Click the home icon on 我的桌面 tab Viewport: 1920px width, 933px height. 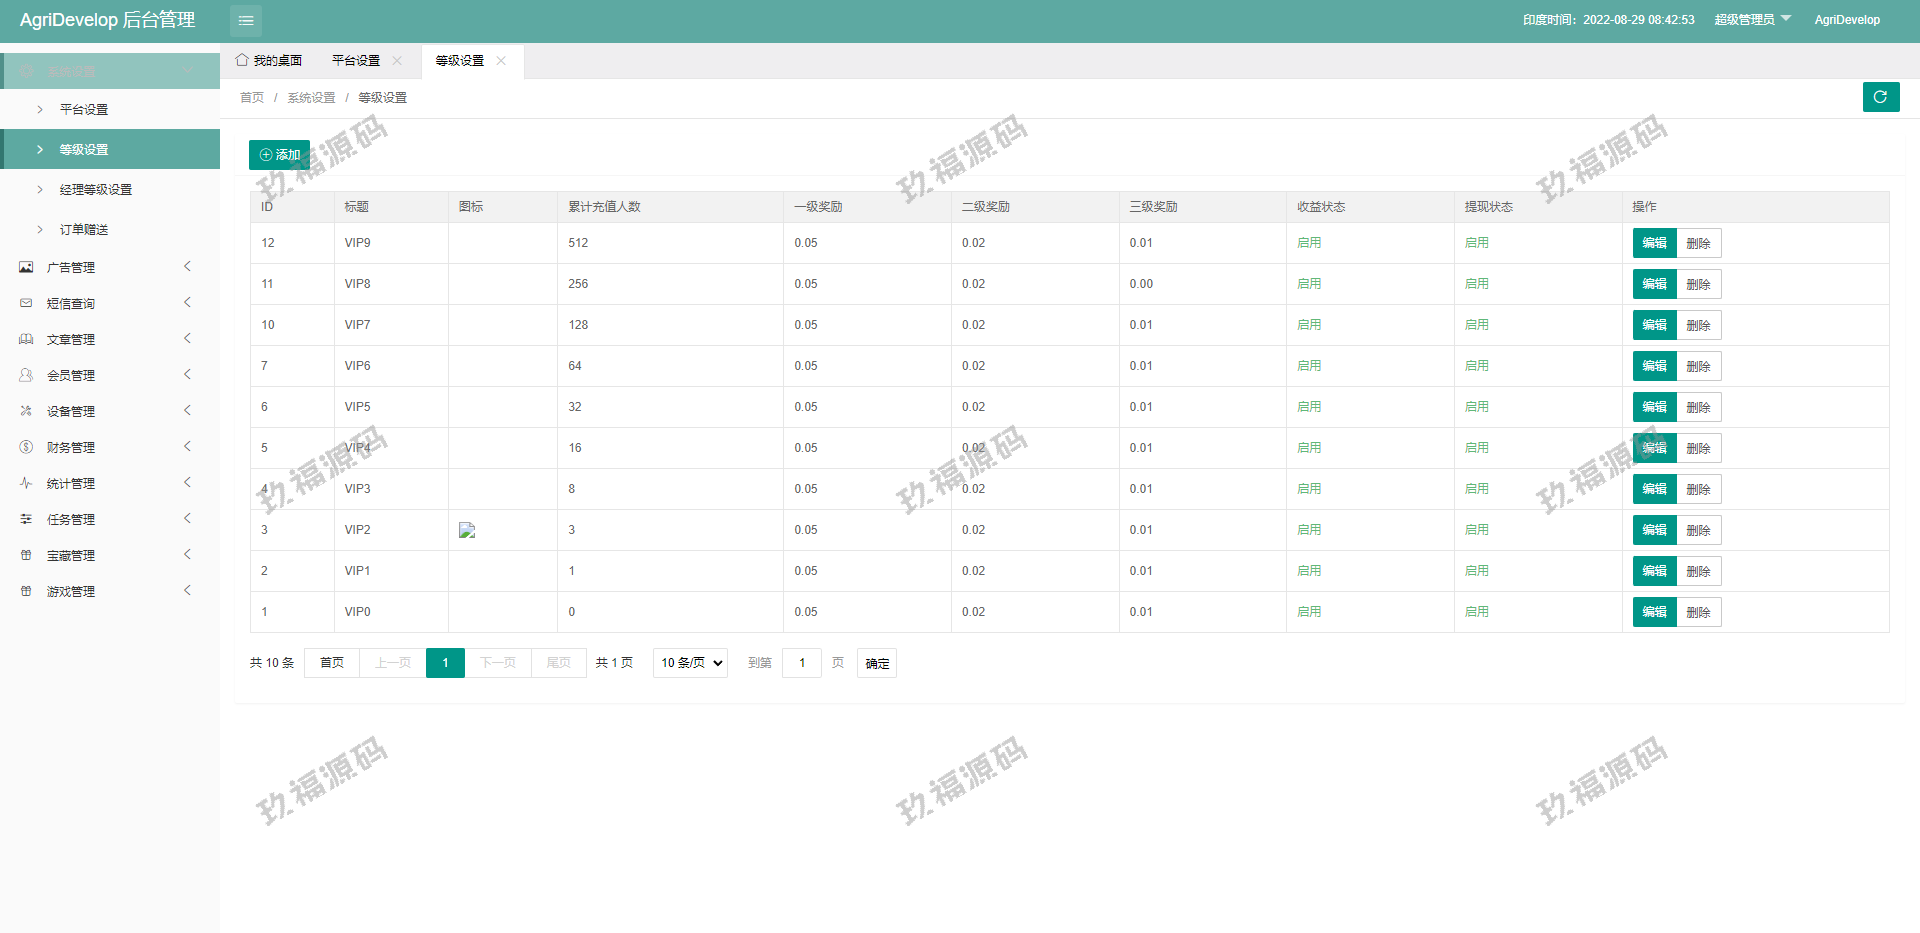tap(242, 60)
